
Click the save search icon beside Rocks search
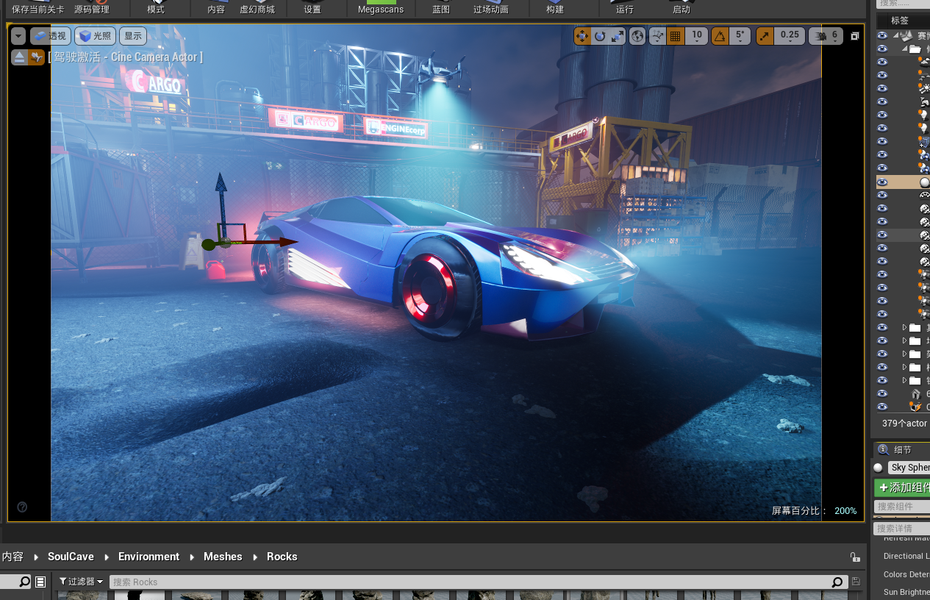click(x=856, y=582)
